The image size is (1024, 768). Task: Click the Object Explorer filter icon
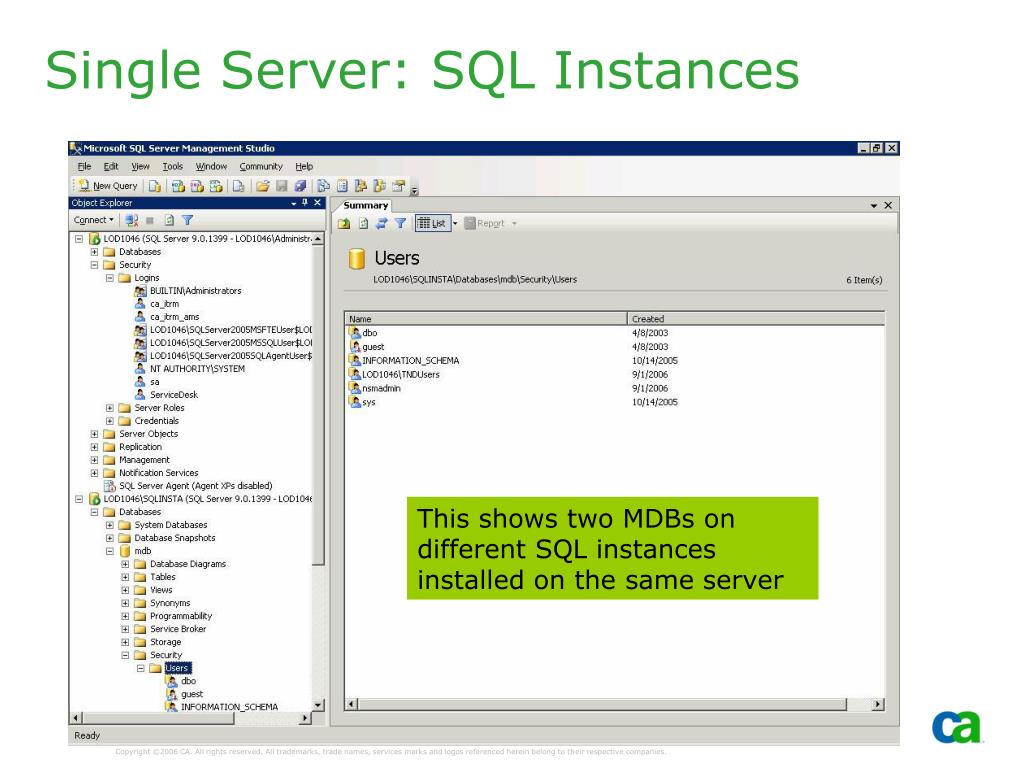[x=187, y=221]
